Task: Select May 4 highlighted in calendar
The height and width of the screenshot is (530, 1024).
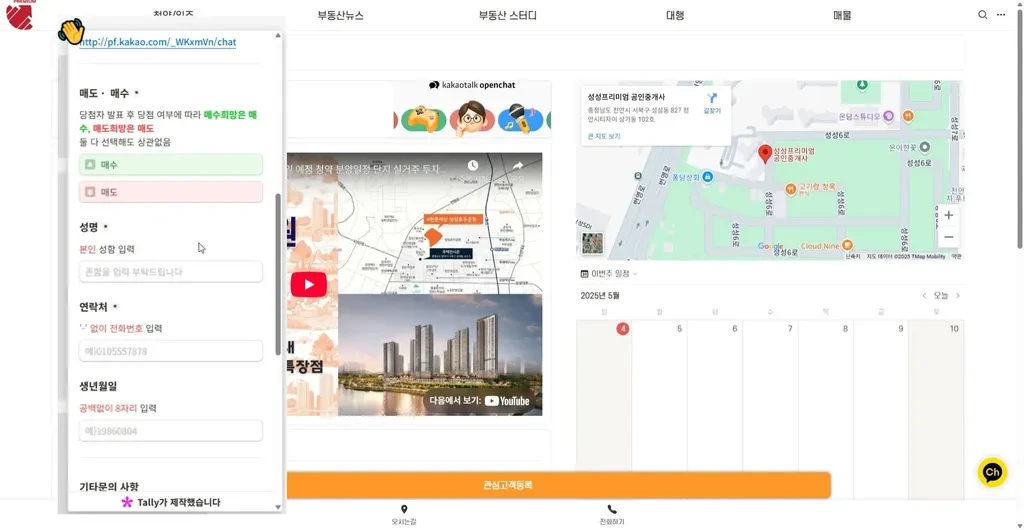Action: click(622, 329)
